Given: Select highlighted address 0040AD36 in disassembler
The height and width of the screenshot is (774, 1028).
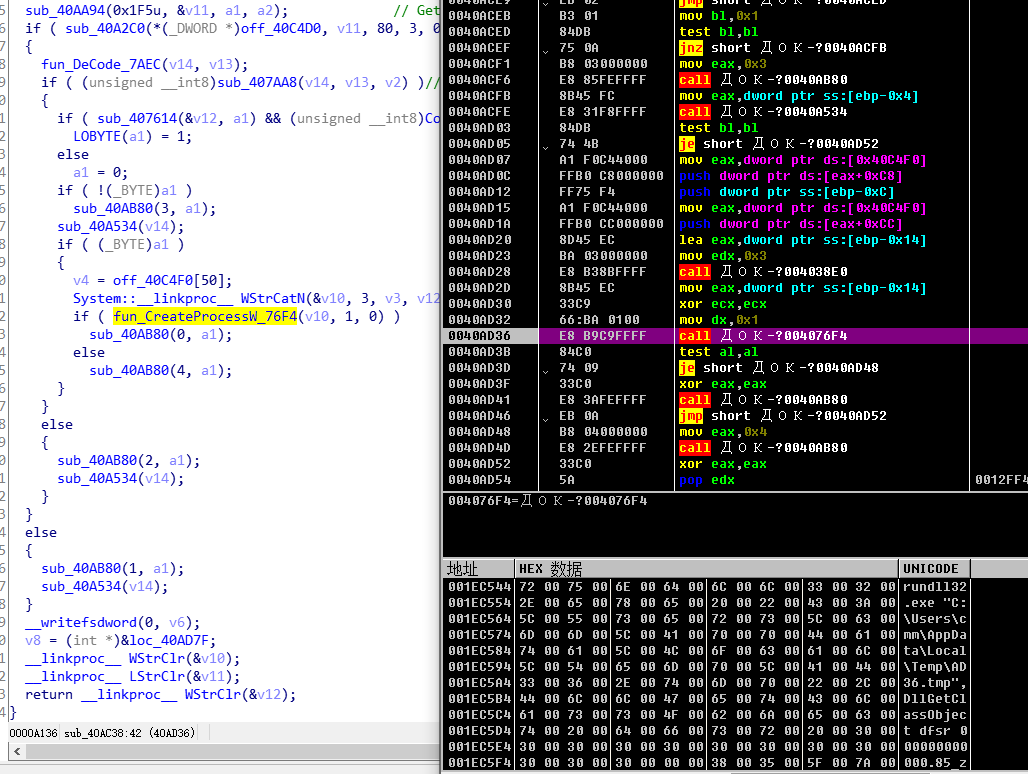Looking at the screenshot, I should (479, 336).
